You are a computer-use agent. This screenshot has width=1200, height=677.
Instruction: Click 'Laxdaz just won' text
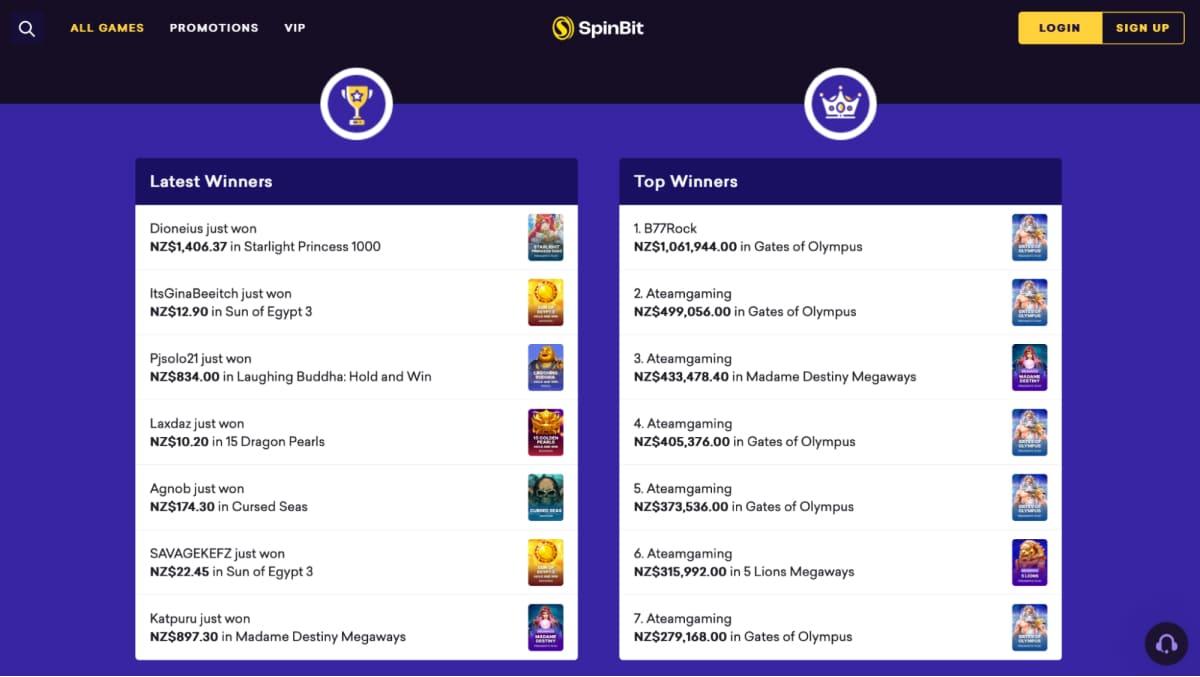click(x=197, y=423)
